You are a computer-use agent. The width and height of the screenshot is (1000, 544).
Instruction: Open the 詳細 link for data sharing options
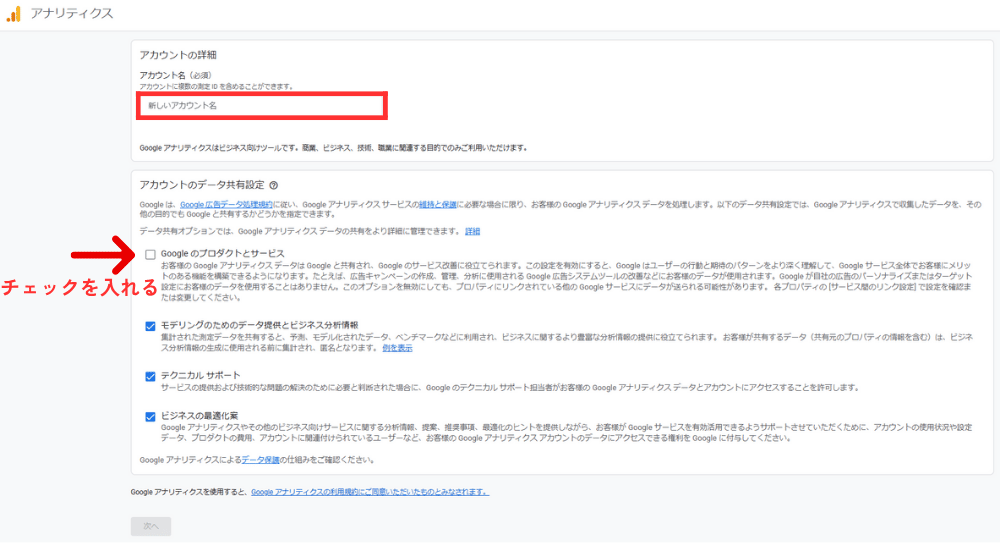pos(473,232)
